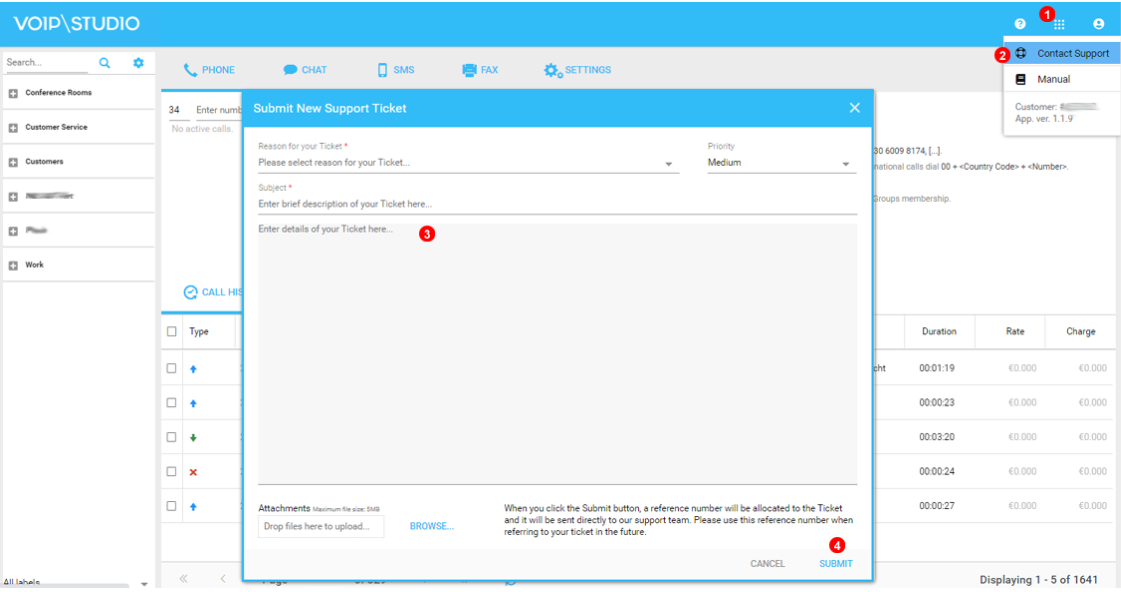Open the Fax section icon
This screenshot has height=592, width=1121.
pos(467,69)
